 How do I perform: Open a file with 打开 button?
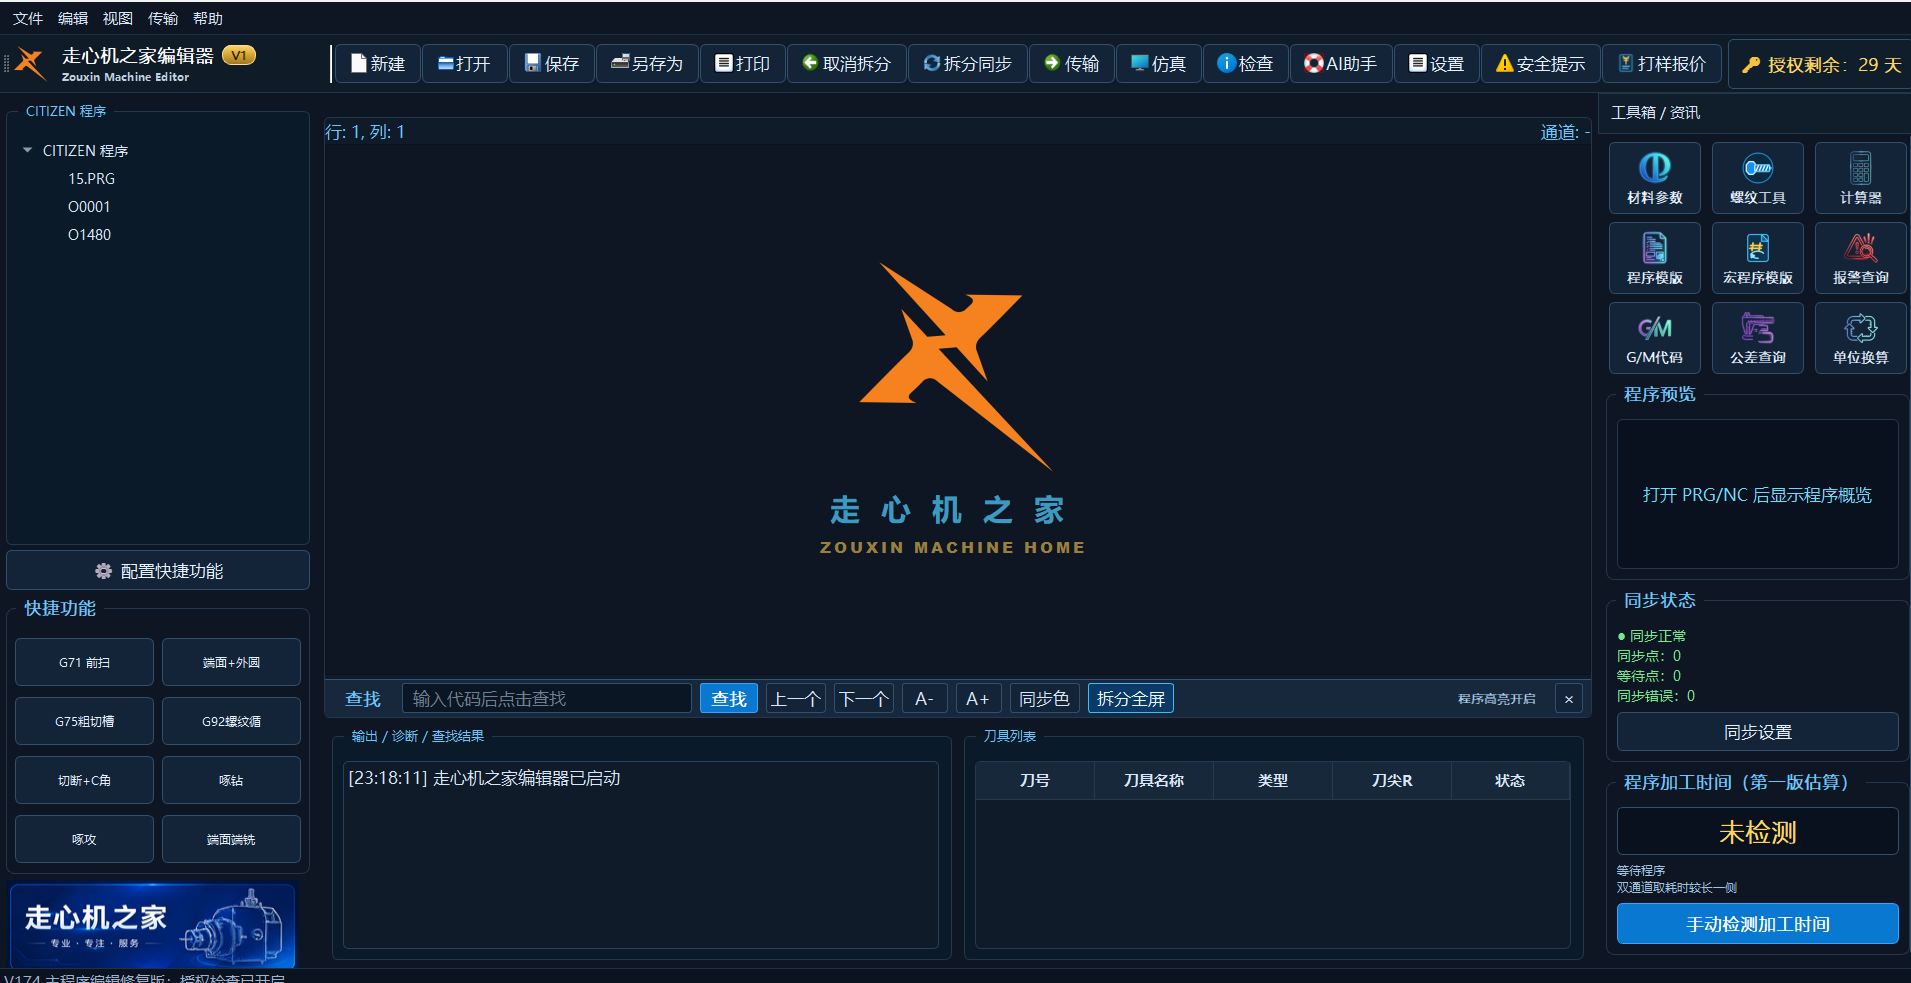(x=465, y=64)
